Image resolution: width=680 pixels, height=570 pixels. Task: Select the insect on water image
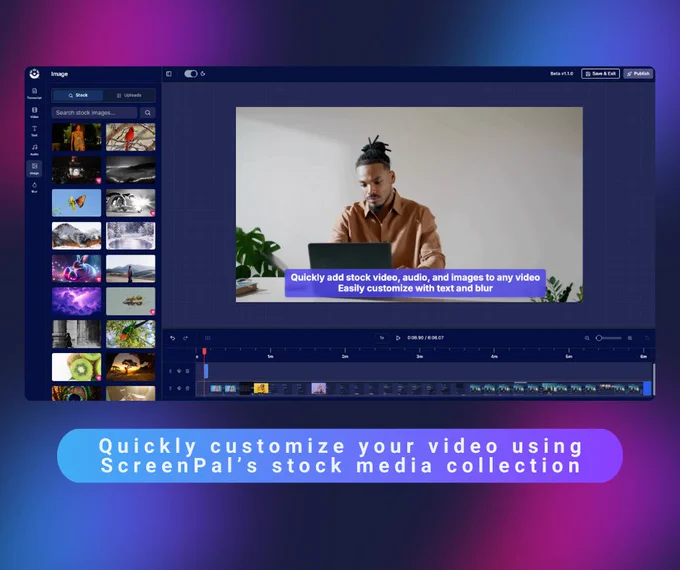[131, 301]
